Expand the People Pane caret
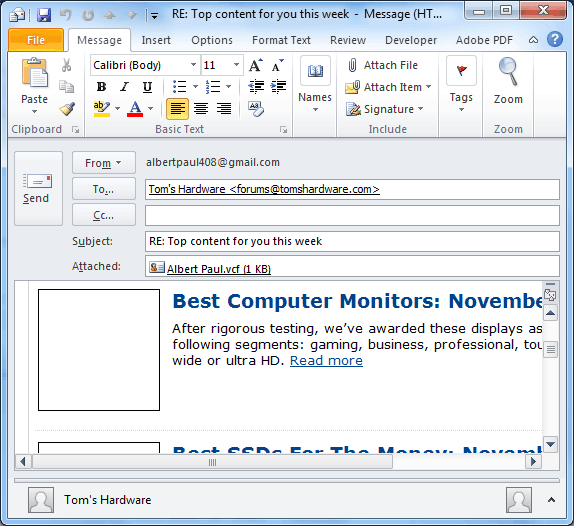The image size is (574, 526). pos(551,500)
